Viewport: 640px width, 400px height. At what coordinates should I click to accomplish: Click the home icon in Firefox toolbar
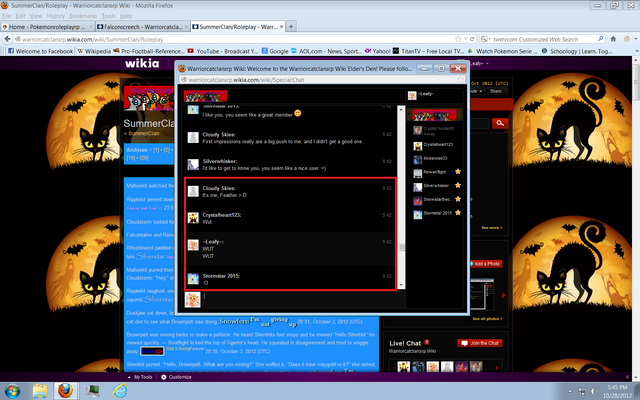click(613, 39)
